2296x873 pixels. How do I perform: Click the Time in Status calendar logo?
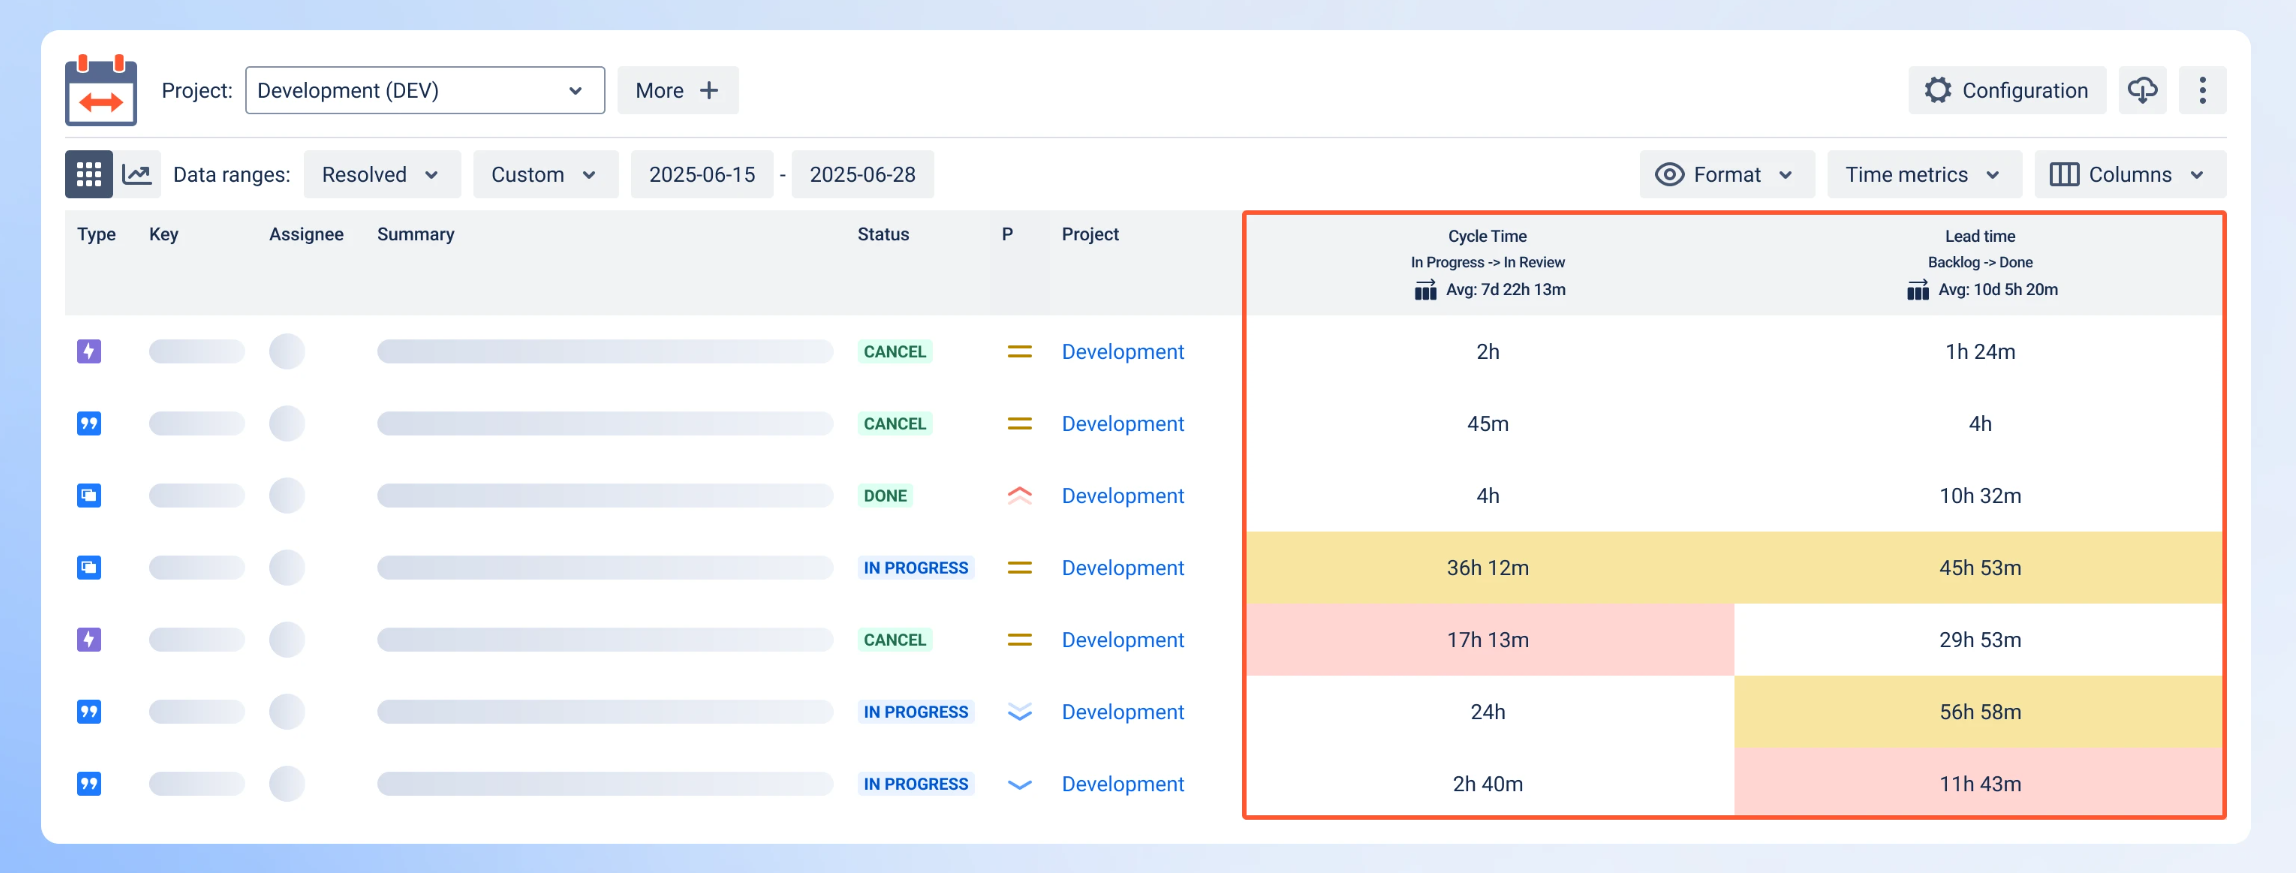[x=101, y=90]
